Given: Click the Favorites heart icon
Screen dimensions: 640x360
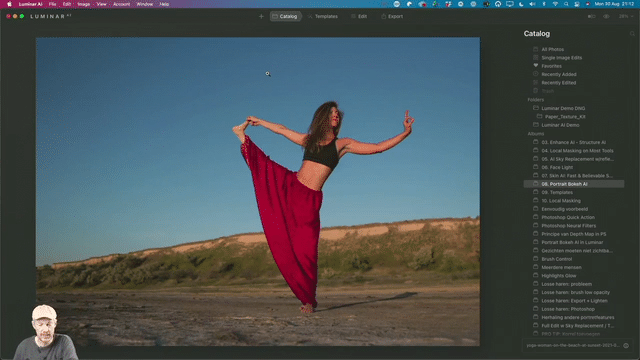Looking at the screenshot, I should (x=536, y=66).
